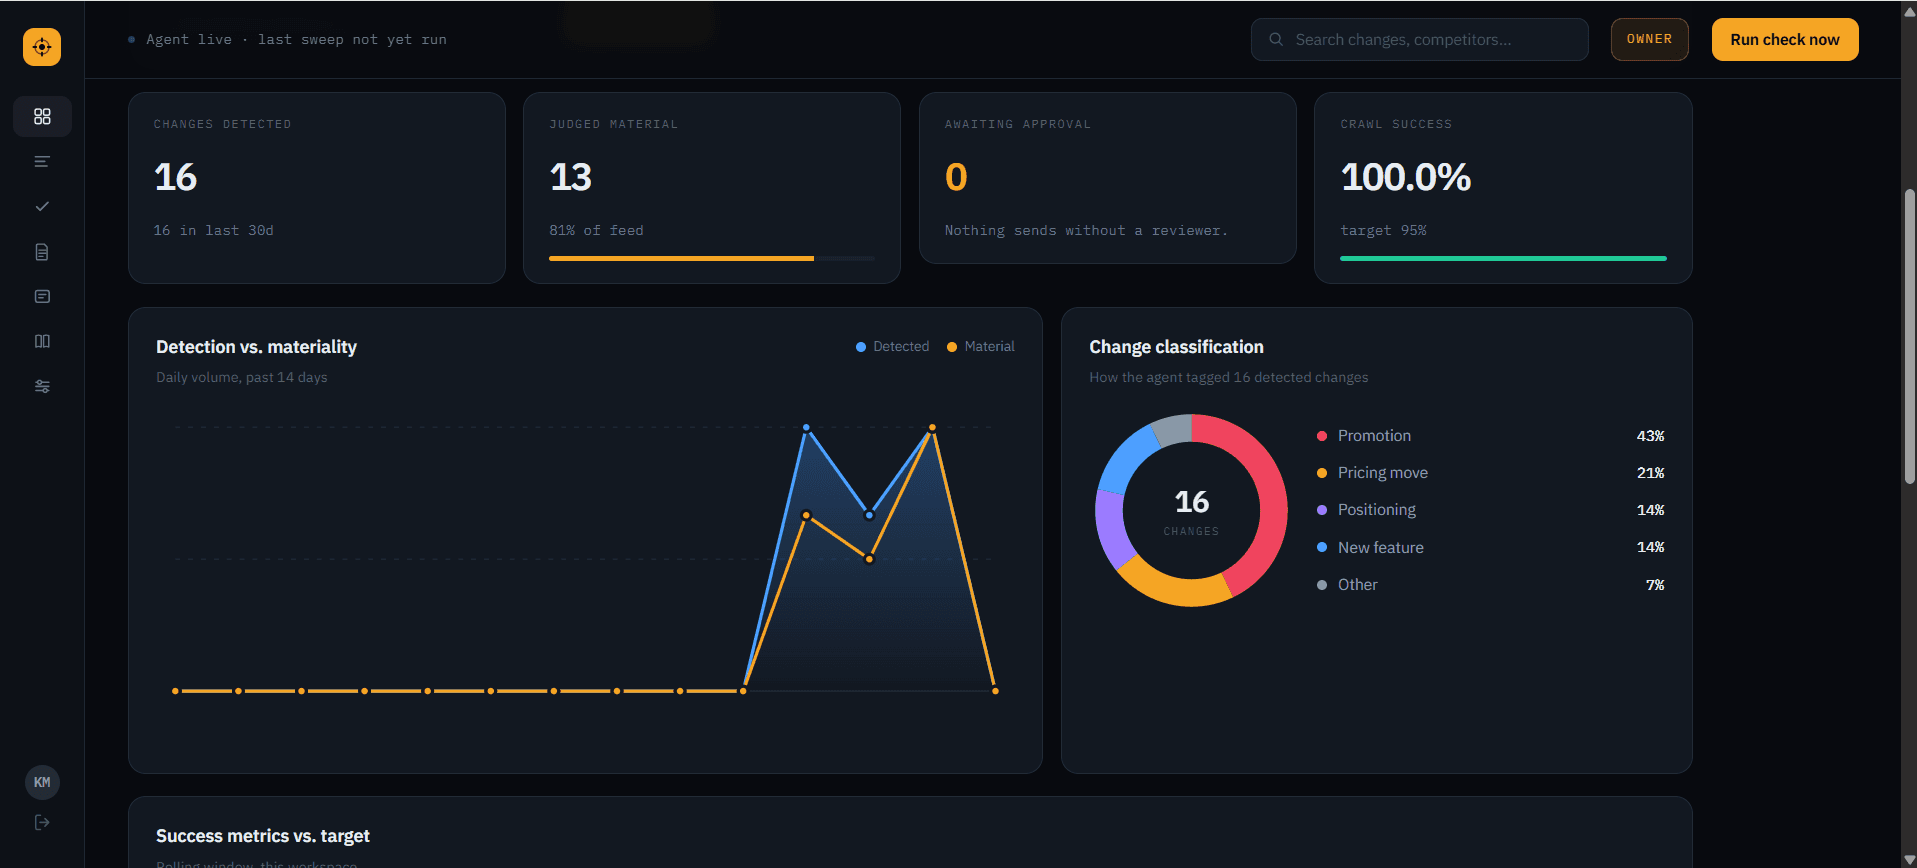Click the Pricing move legend entry

pos(1490,473)
